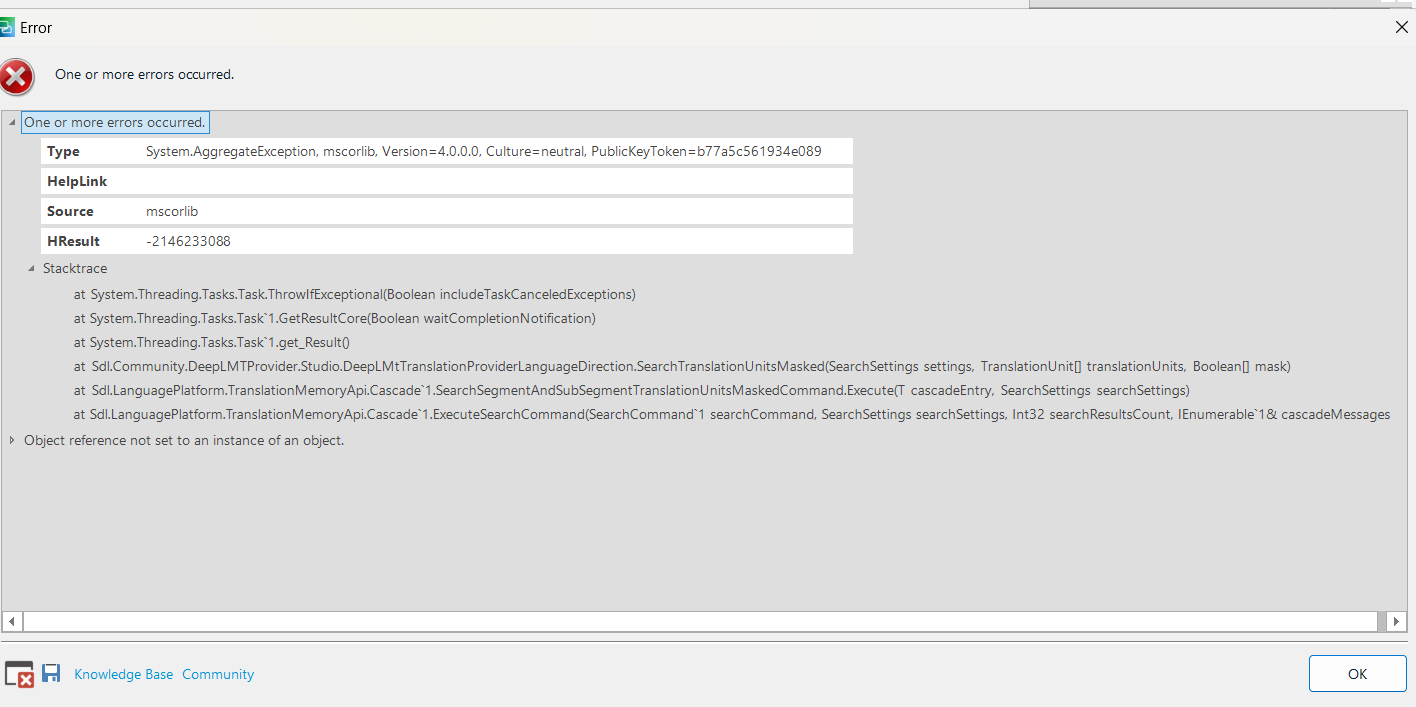This screenshot has height=707, width=1416.
Task: Collapse the Stacktrace section
Action: (x=31, y=268)
